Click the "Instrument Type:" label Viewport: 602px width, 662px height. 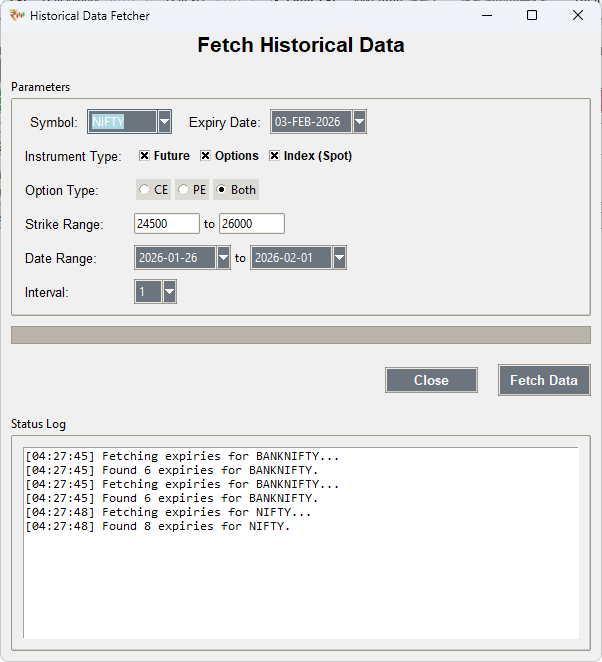coord(73,157)
